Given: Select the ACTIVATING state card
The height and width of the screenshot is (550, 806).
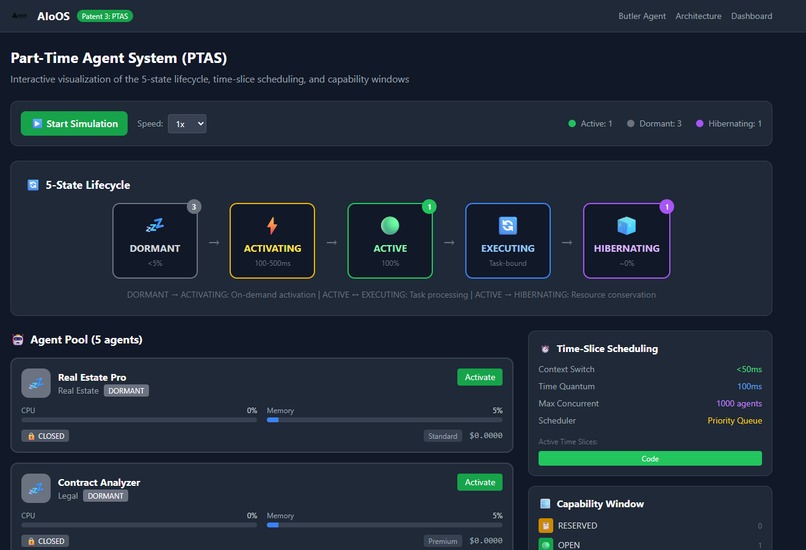Looking at the screenshot, I should pos(272,241).
